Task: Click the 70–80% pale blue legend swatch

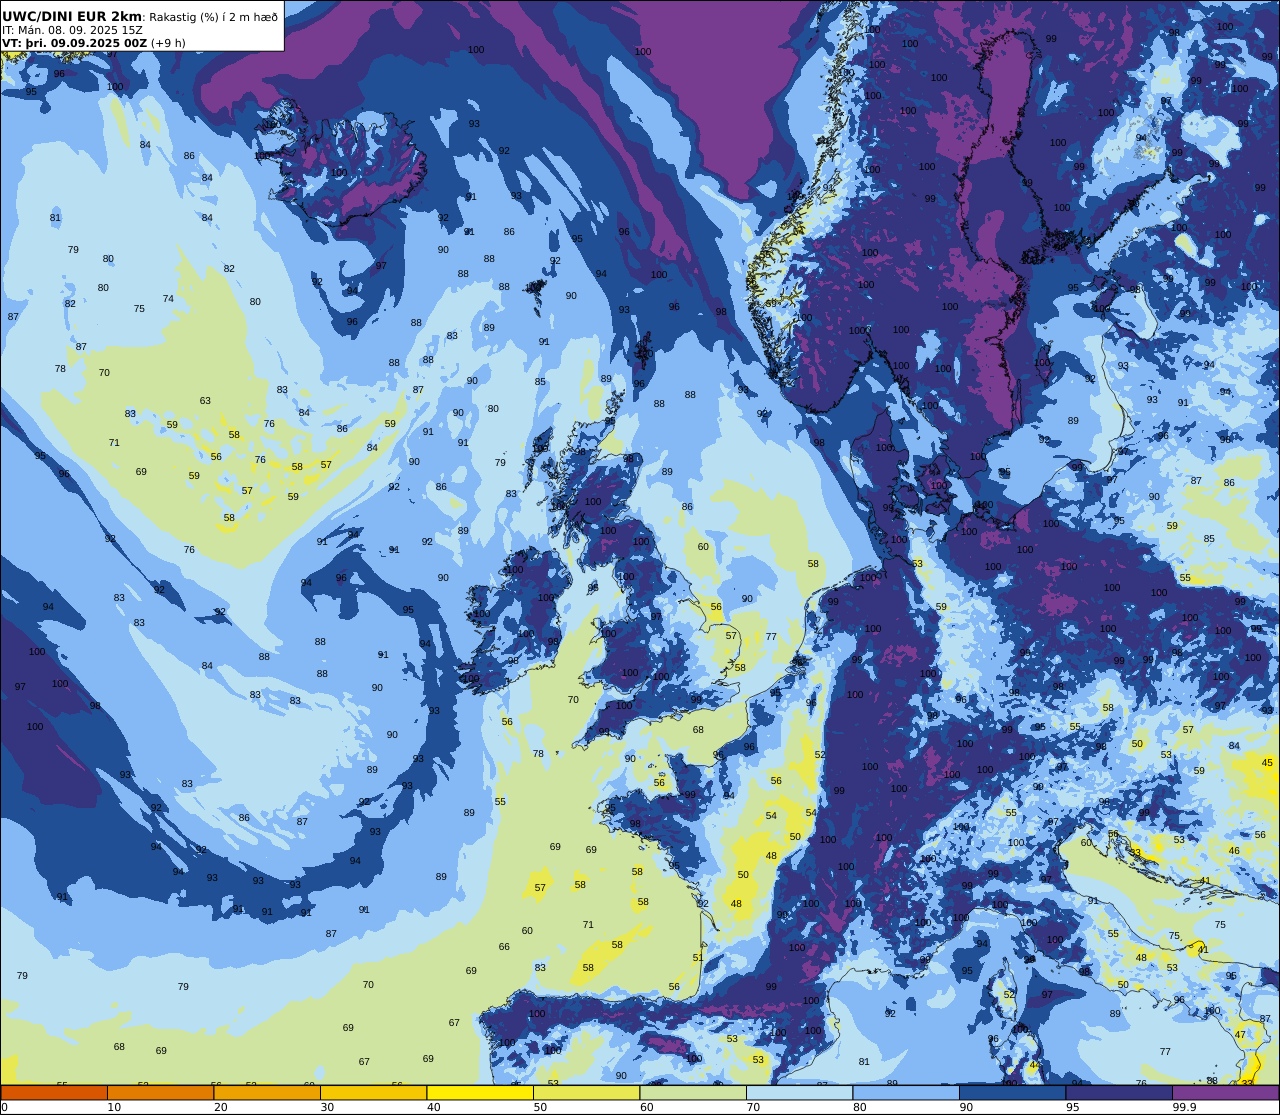Action: click(799, 1092)
